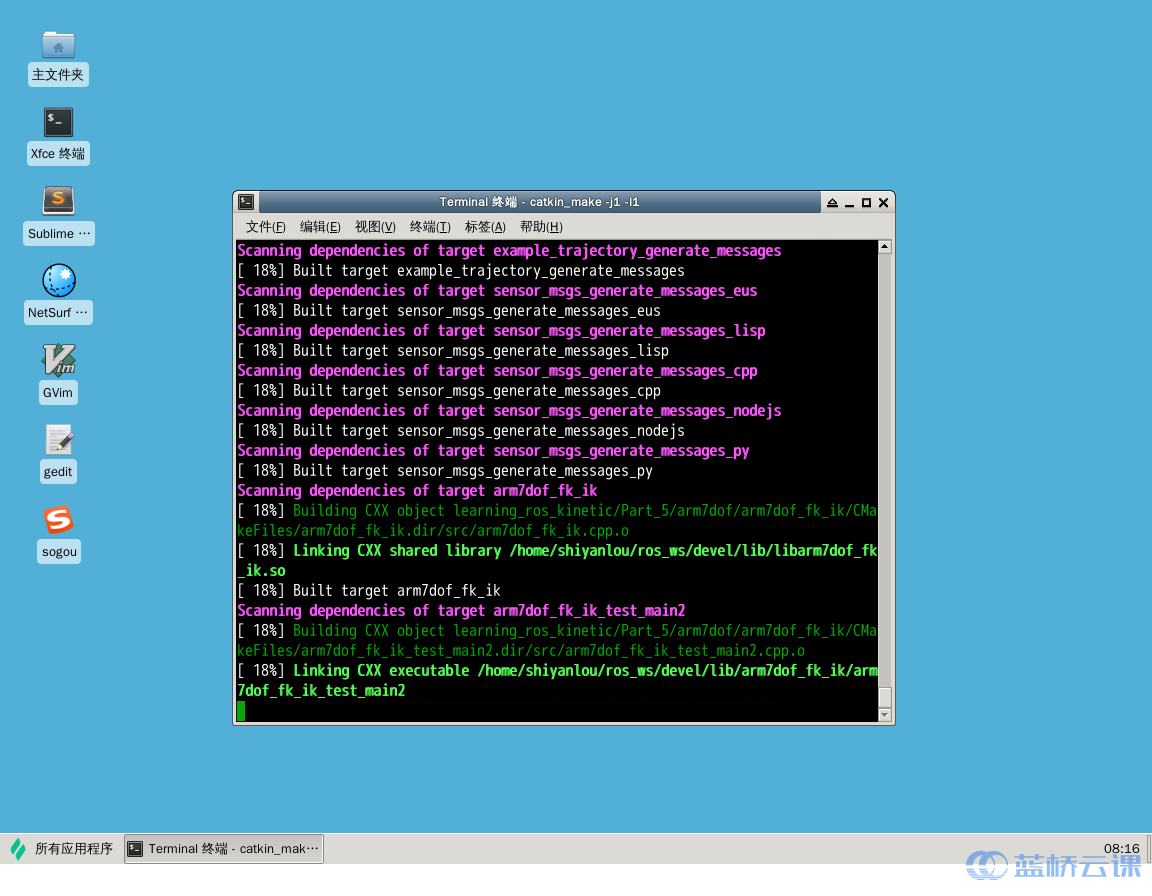Click the 08:16 clock in panel
The width and height of the screenshot is (1152, 896).
1121,849
